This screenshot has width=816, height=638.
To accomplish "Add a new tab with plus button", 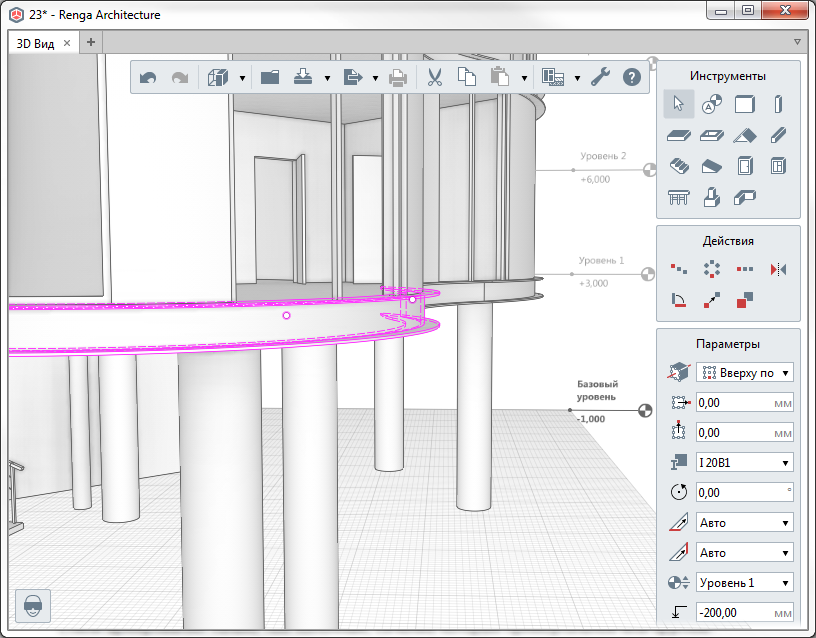I will point(91,43).
